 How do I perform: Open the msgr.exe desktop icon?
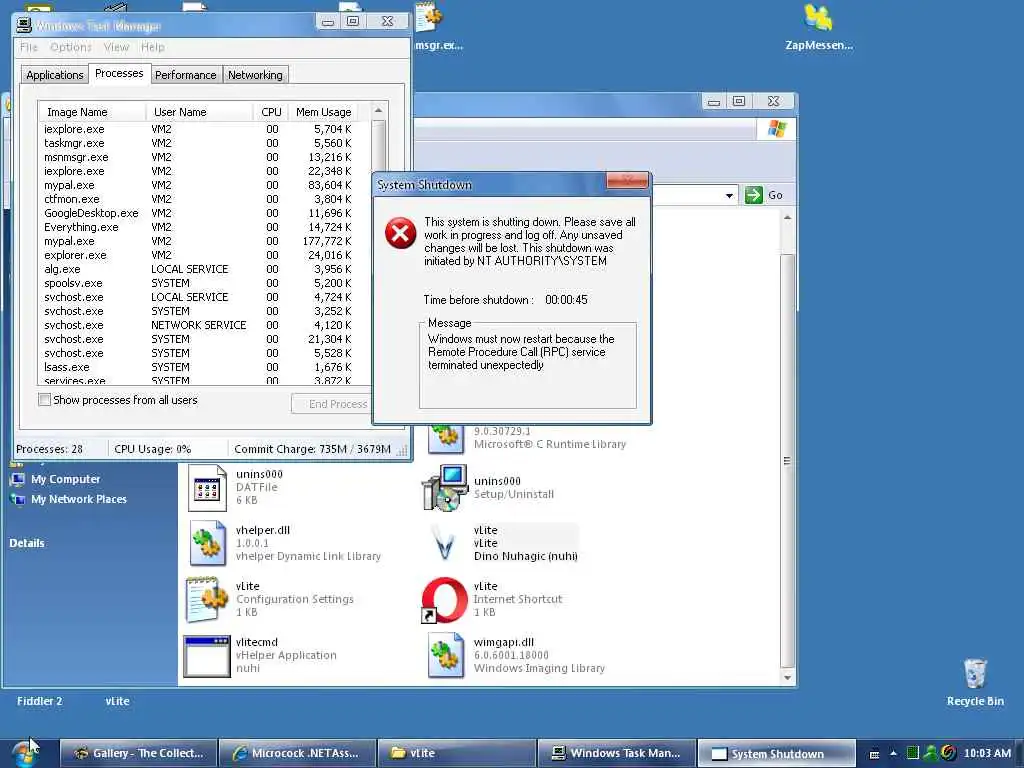429,16
